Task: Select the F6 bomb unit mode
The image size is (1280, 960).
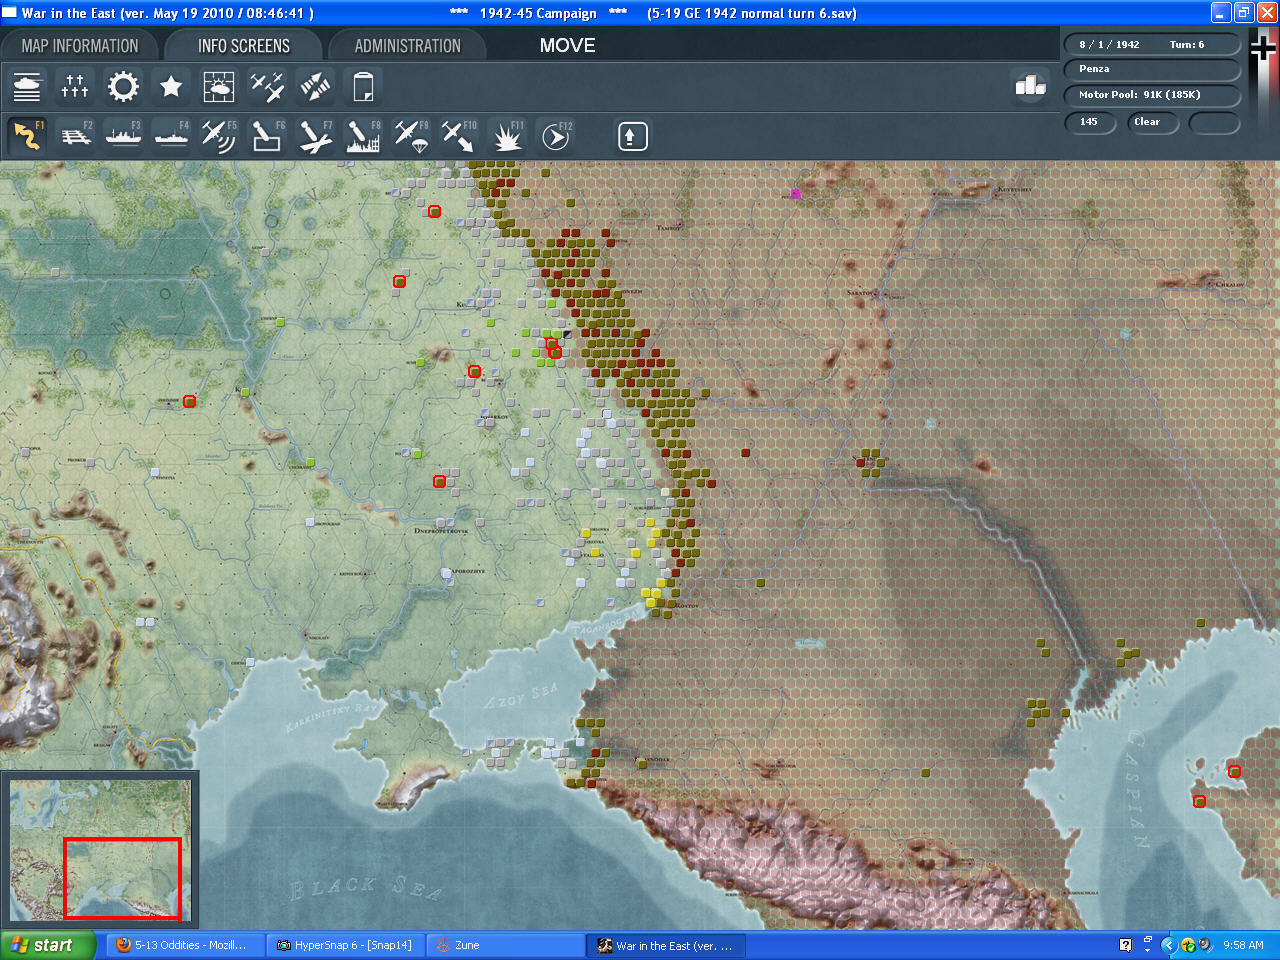Action: coord(267,136)
